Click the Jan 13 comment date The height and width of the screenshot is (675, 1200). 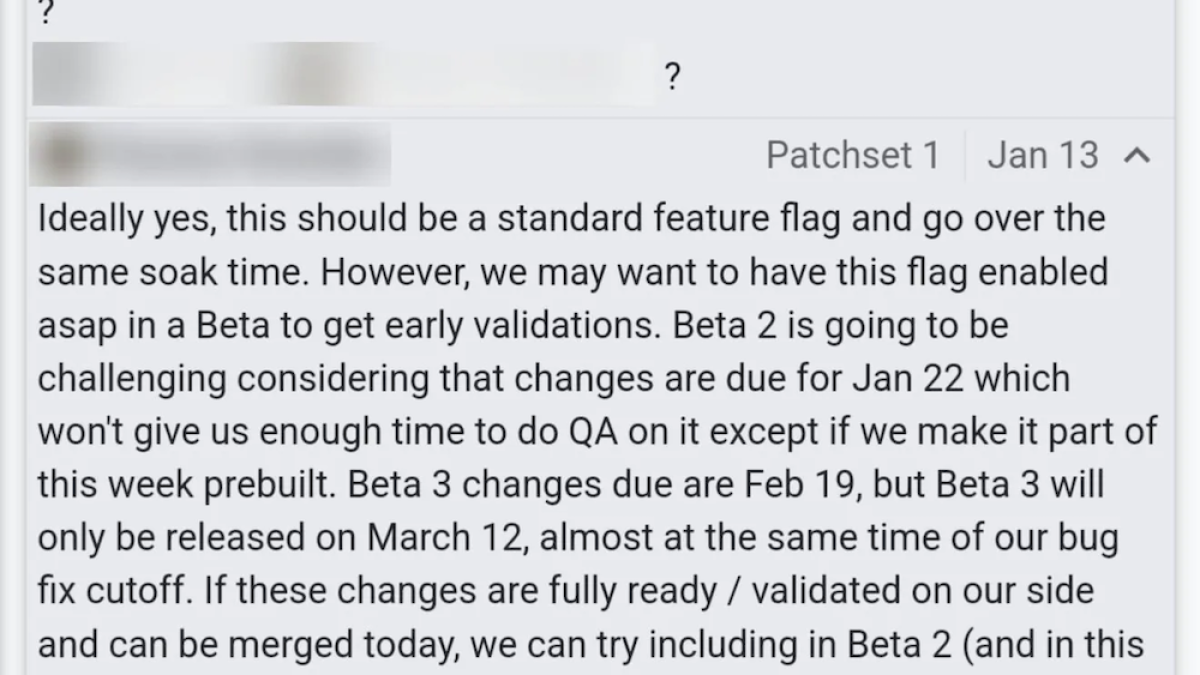[1041, 155]
